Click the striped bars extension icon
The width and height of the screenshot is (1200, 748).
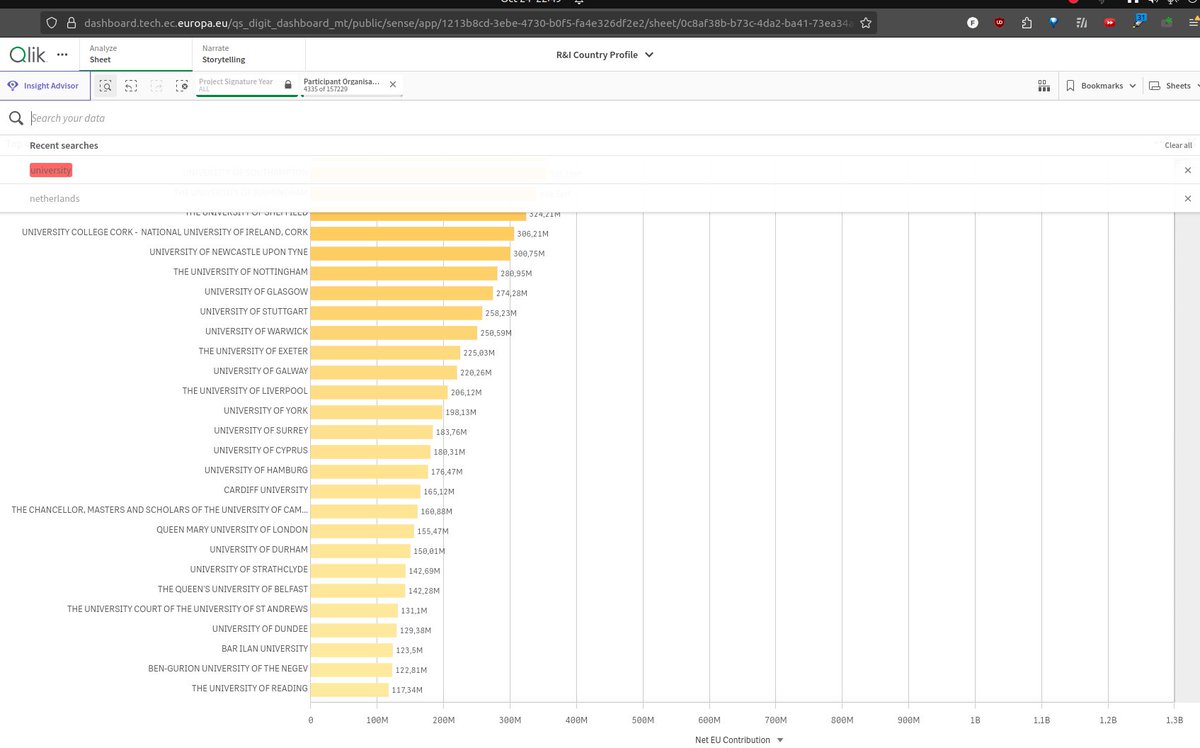point(1082,22)
